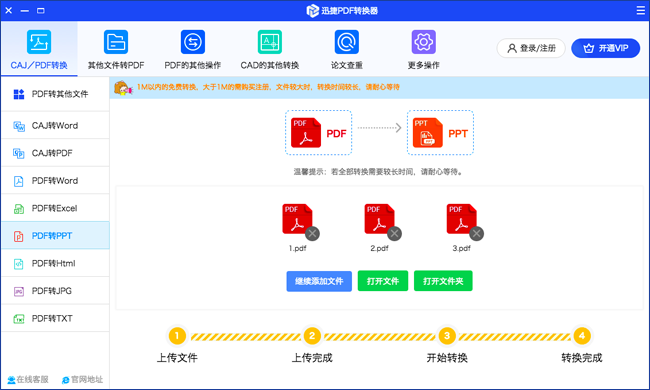
Task: Click the orange notice banner text
Action: point(268,87)
